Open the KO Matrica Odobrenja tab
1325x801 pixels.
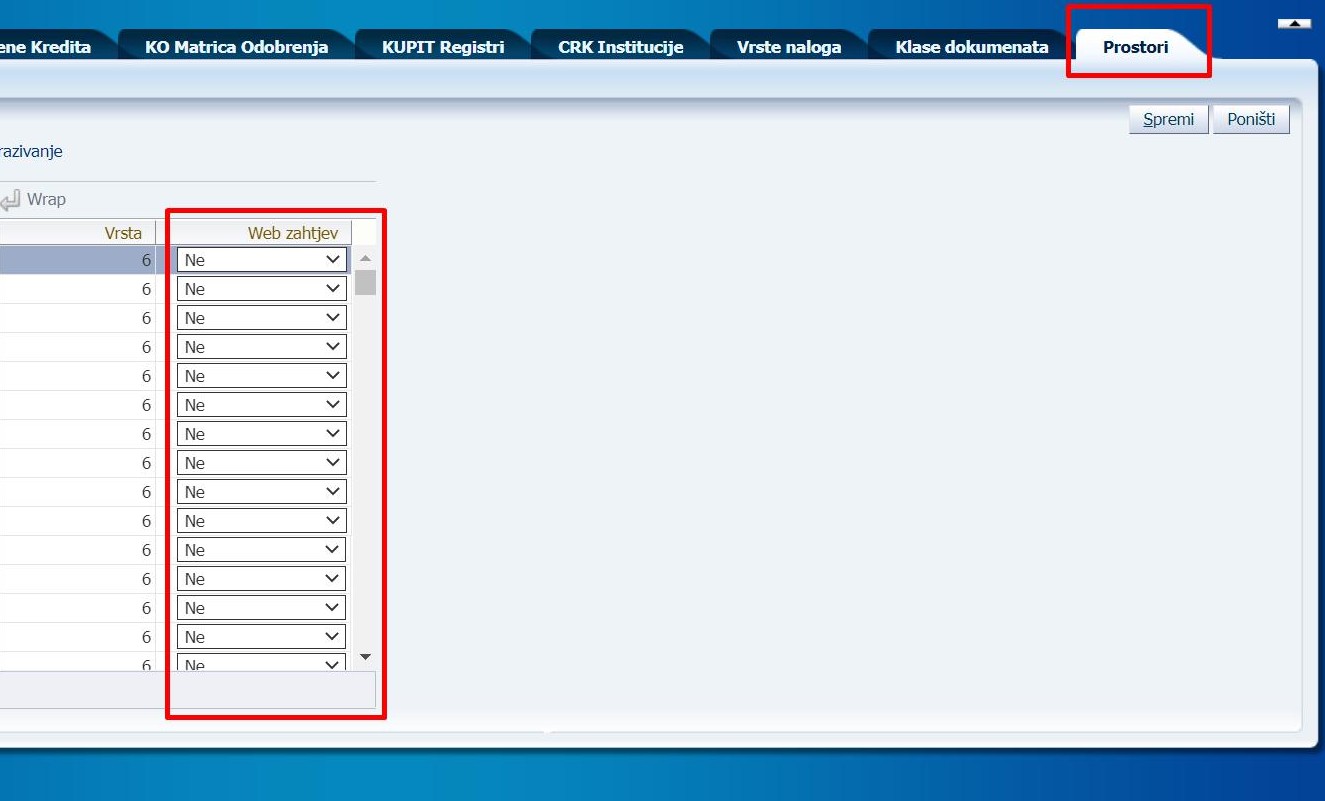[x=236, y=47]
